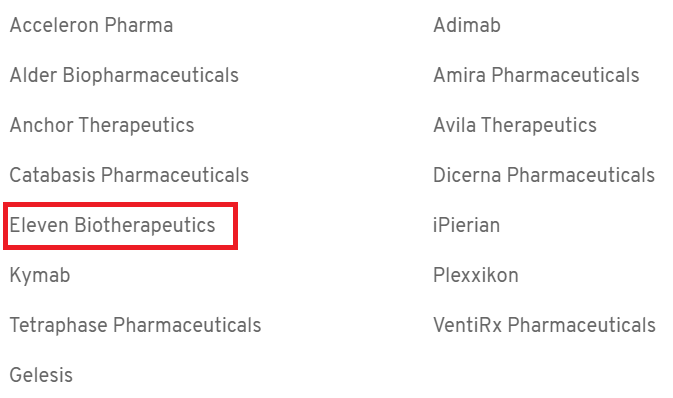This screenshot has width=673, height=398.
Task: Click the word Pharmaceuticals after Tetraphase
Action: coord(187,325)
